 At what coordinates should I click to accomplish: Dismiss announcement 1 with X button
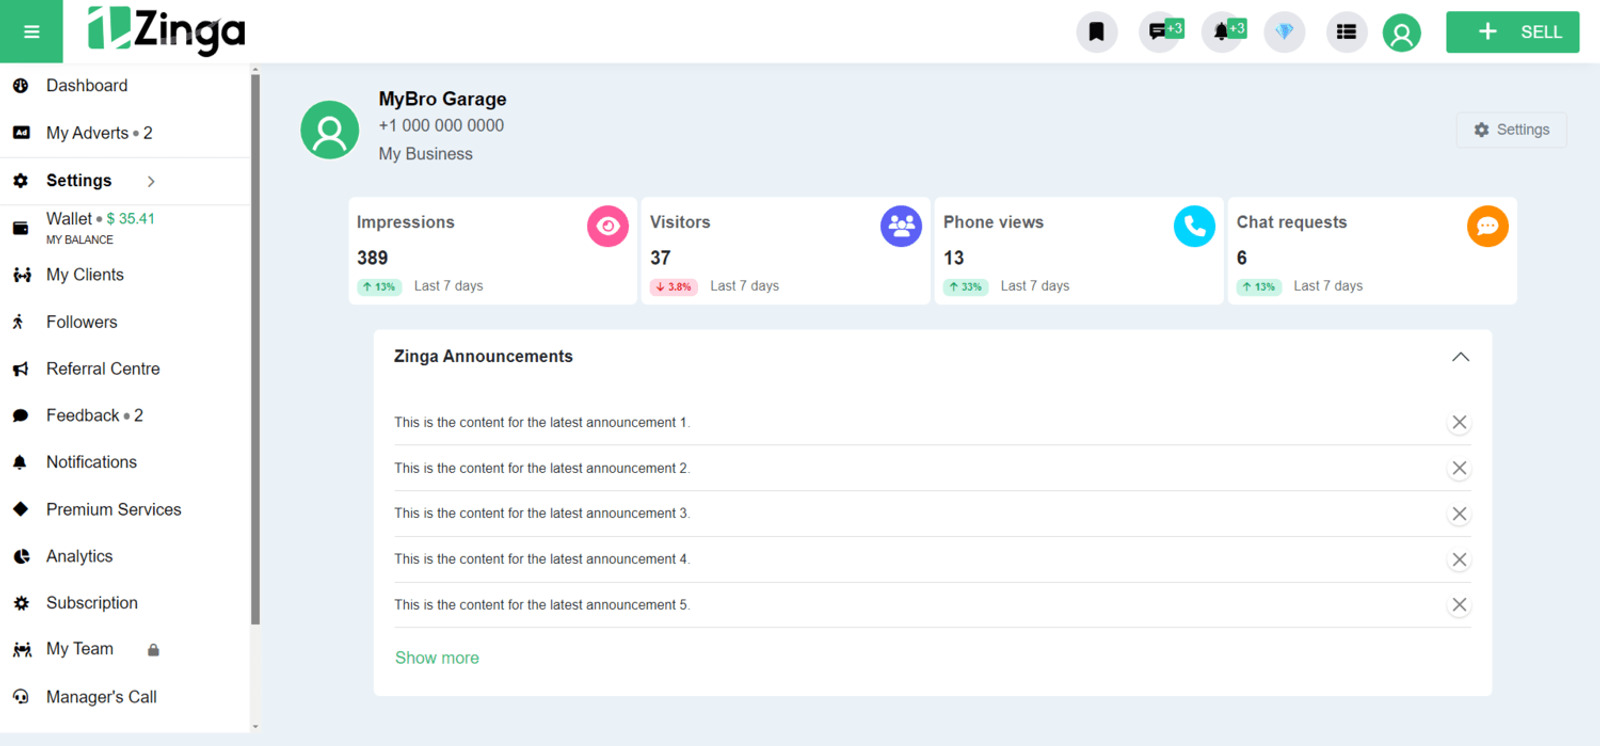coord(1459,422)
